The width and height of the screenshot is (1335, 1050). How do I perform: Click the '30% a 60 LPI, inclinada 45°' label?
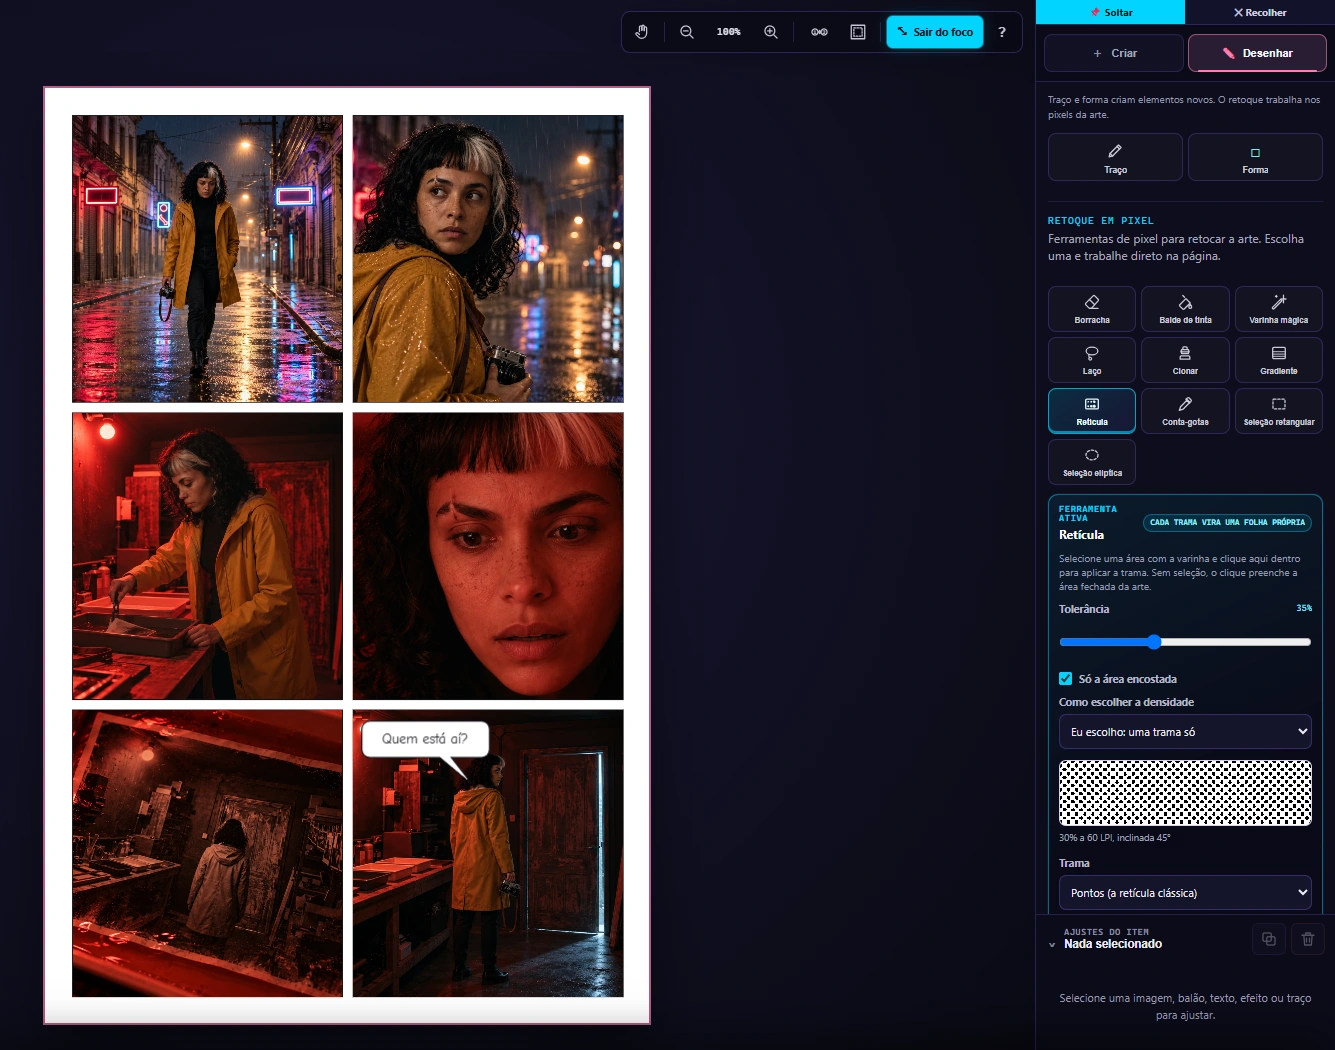click(1114, 838)
